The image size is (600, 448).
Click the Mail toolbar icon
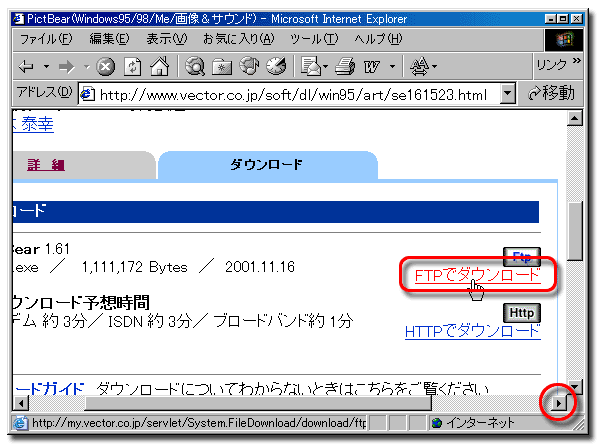tap(311, 66)
